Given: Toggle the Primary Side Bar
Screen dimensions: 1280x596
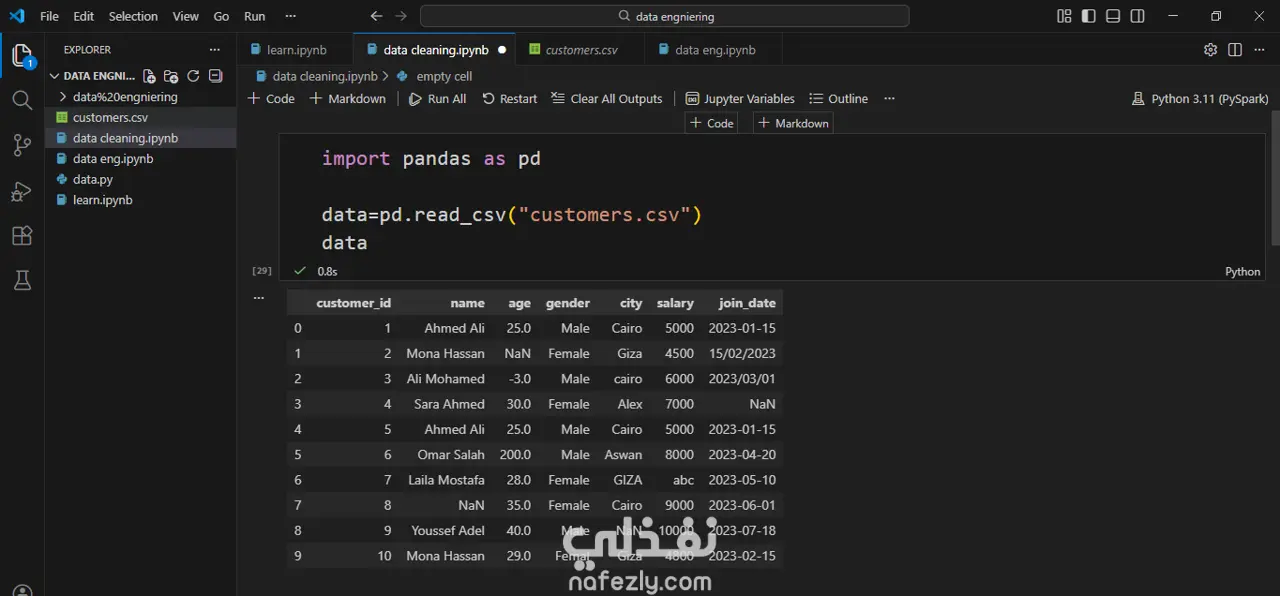Looking at the screenshot, I should [1088, 16].
